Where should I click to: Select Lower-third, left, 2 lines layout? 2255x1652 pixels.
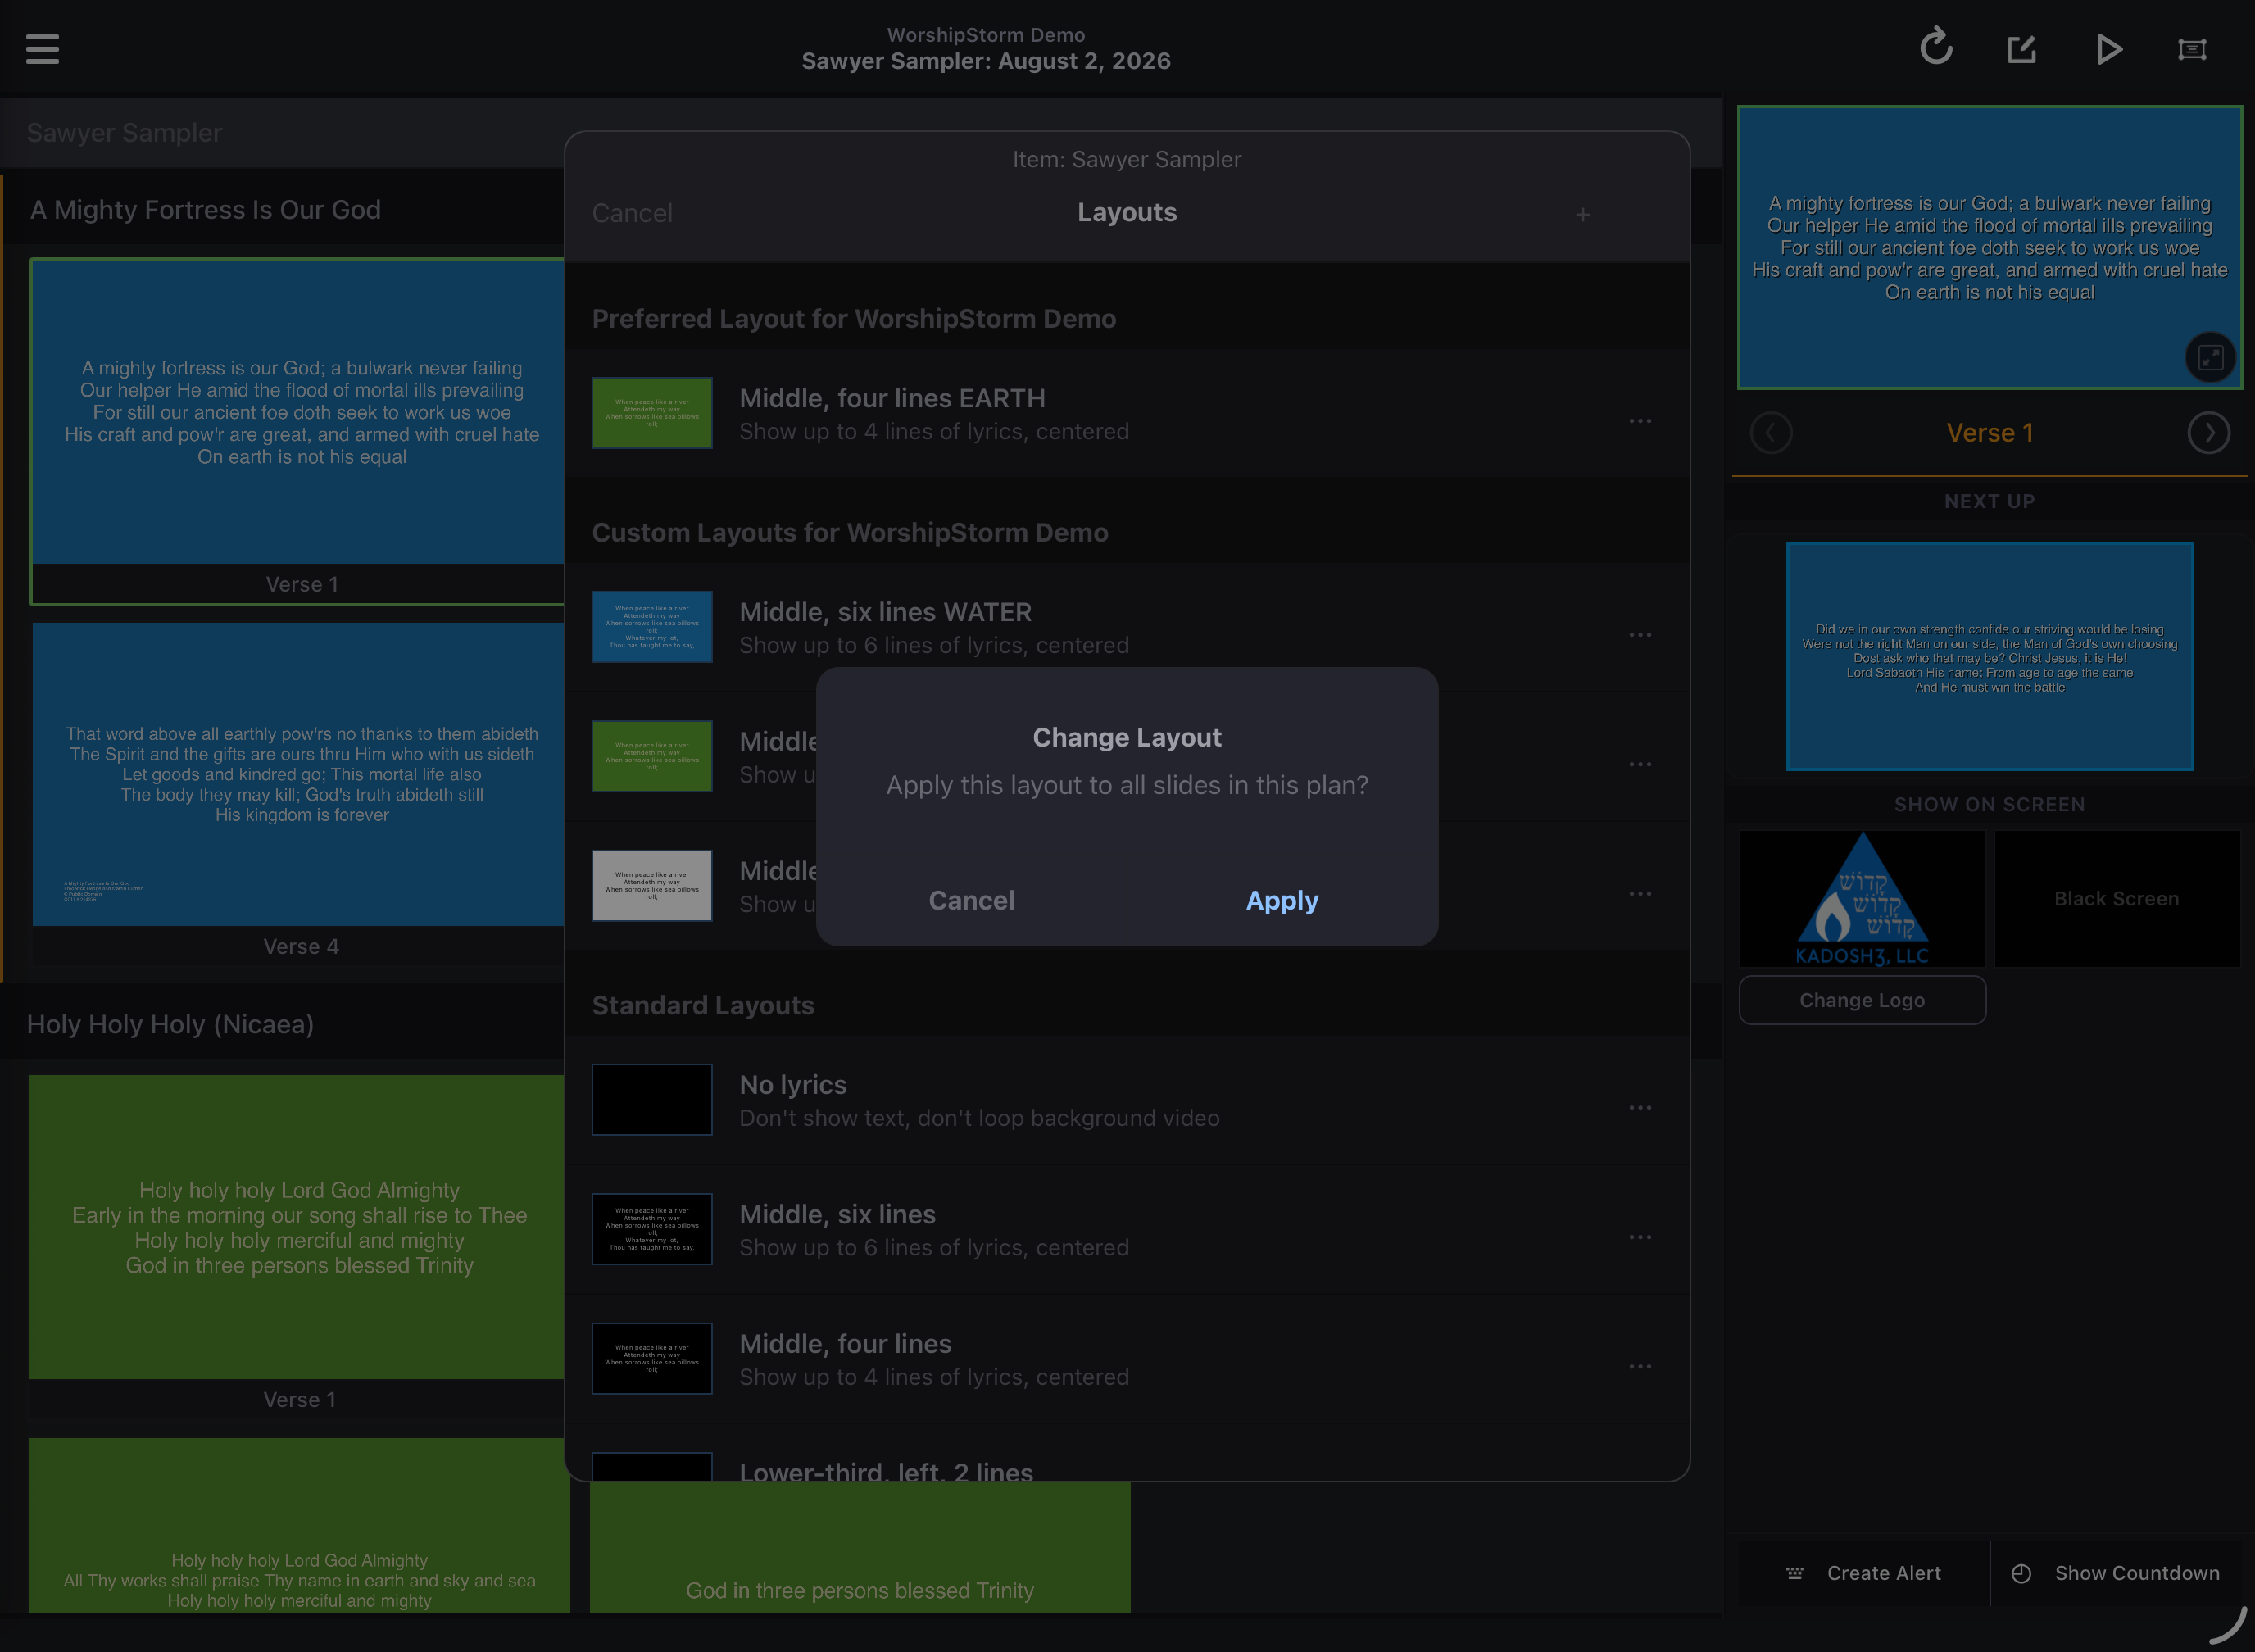point(1127,1452)
